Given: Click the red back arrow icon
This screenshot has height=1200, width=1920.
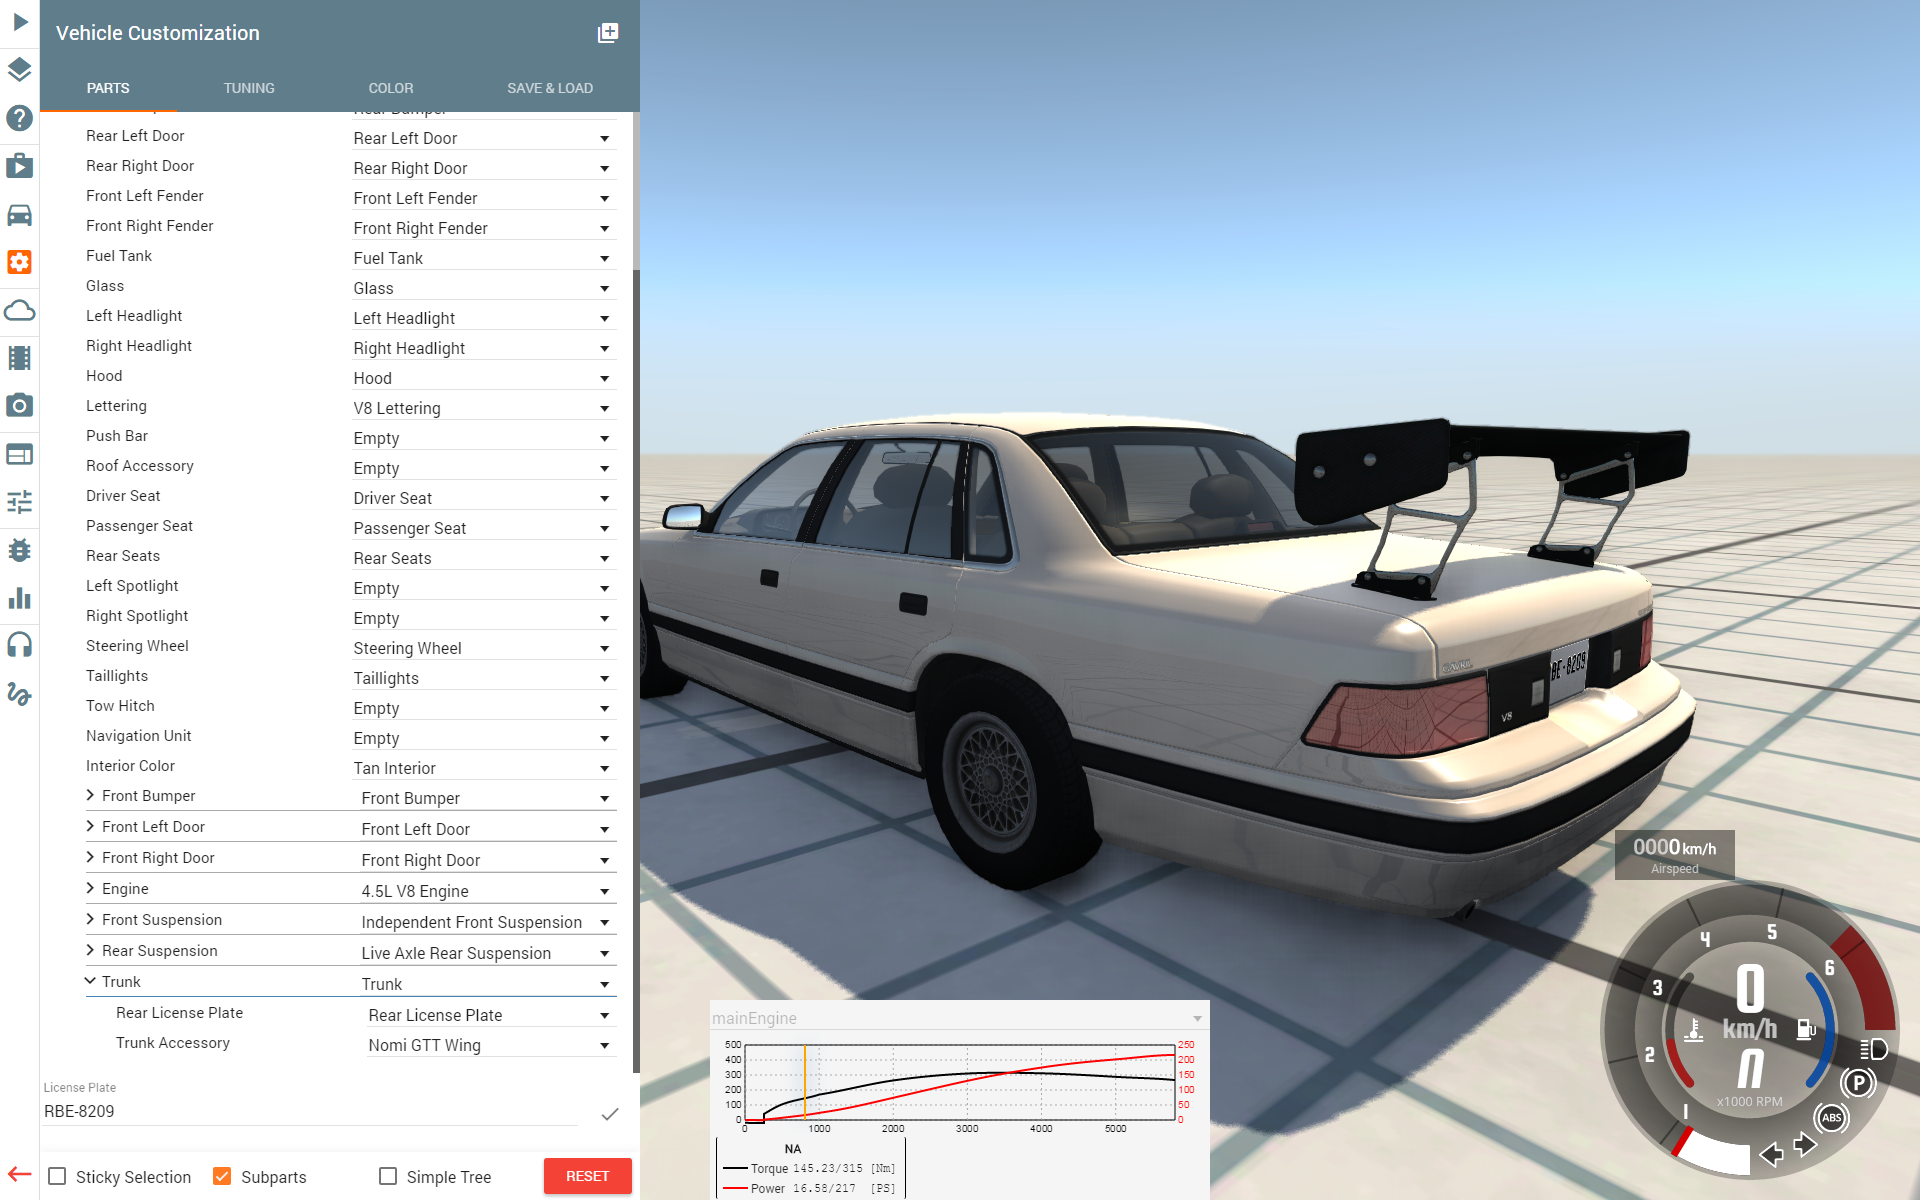Looking at the screenshot, I should (x=20, y=1174).
